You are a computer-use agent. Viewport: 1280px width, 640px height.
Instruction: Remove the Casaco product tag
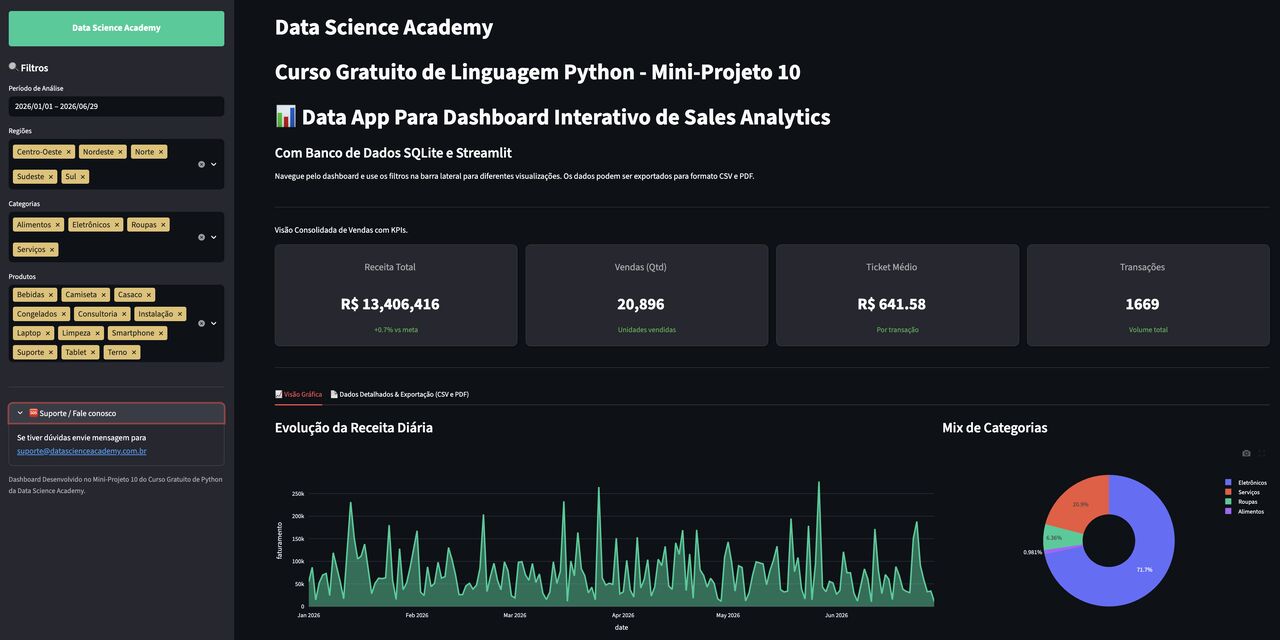149,295
